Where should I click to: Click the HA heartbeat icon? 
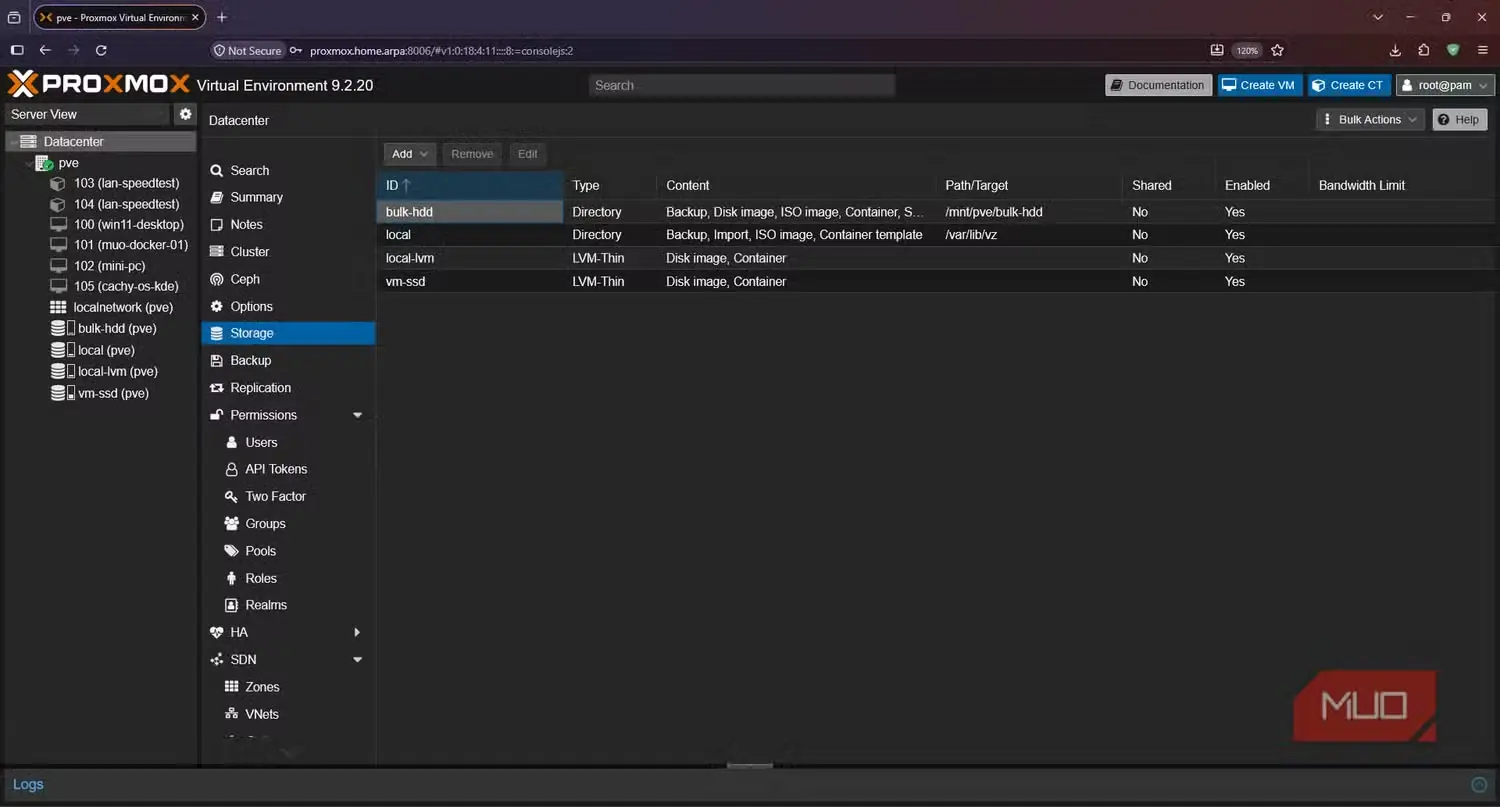coord(216,632)
